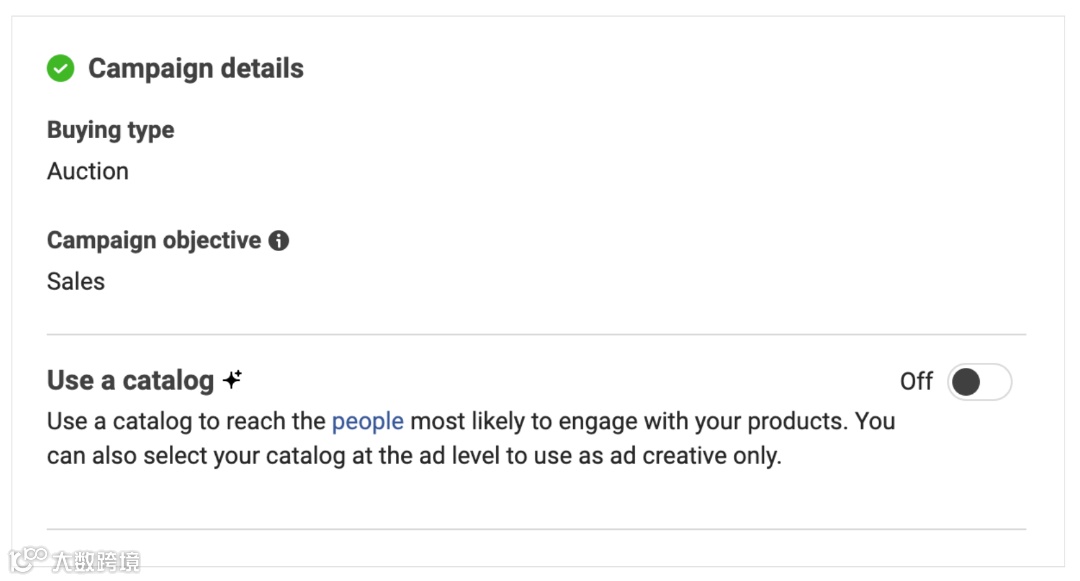Click the Auction buying type value
This screenshot has height=581, width=1080.
[x=88, y=171]
